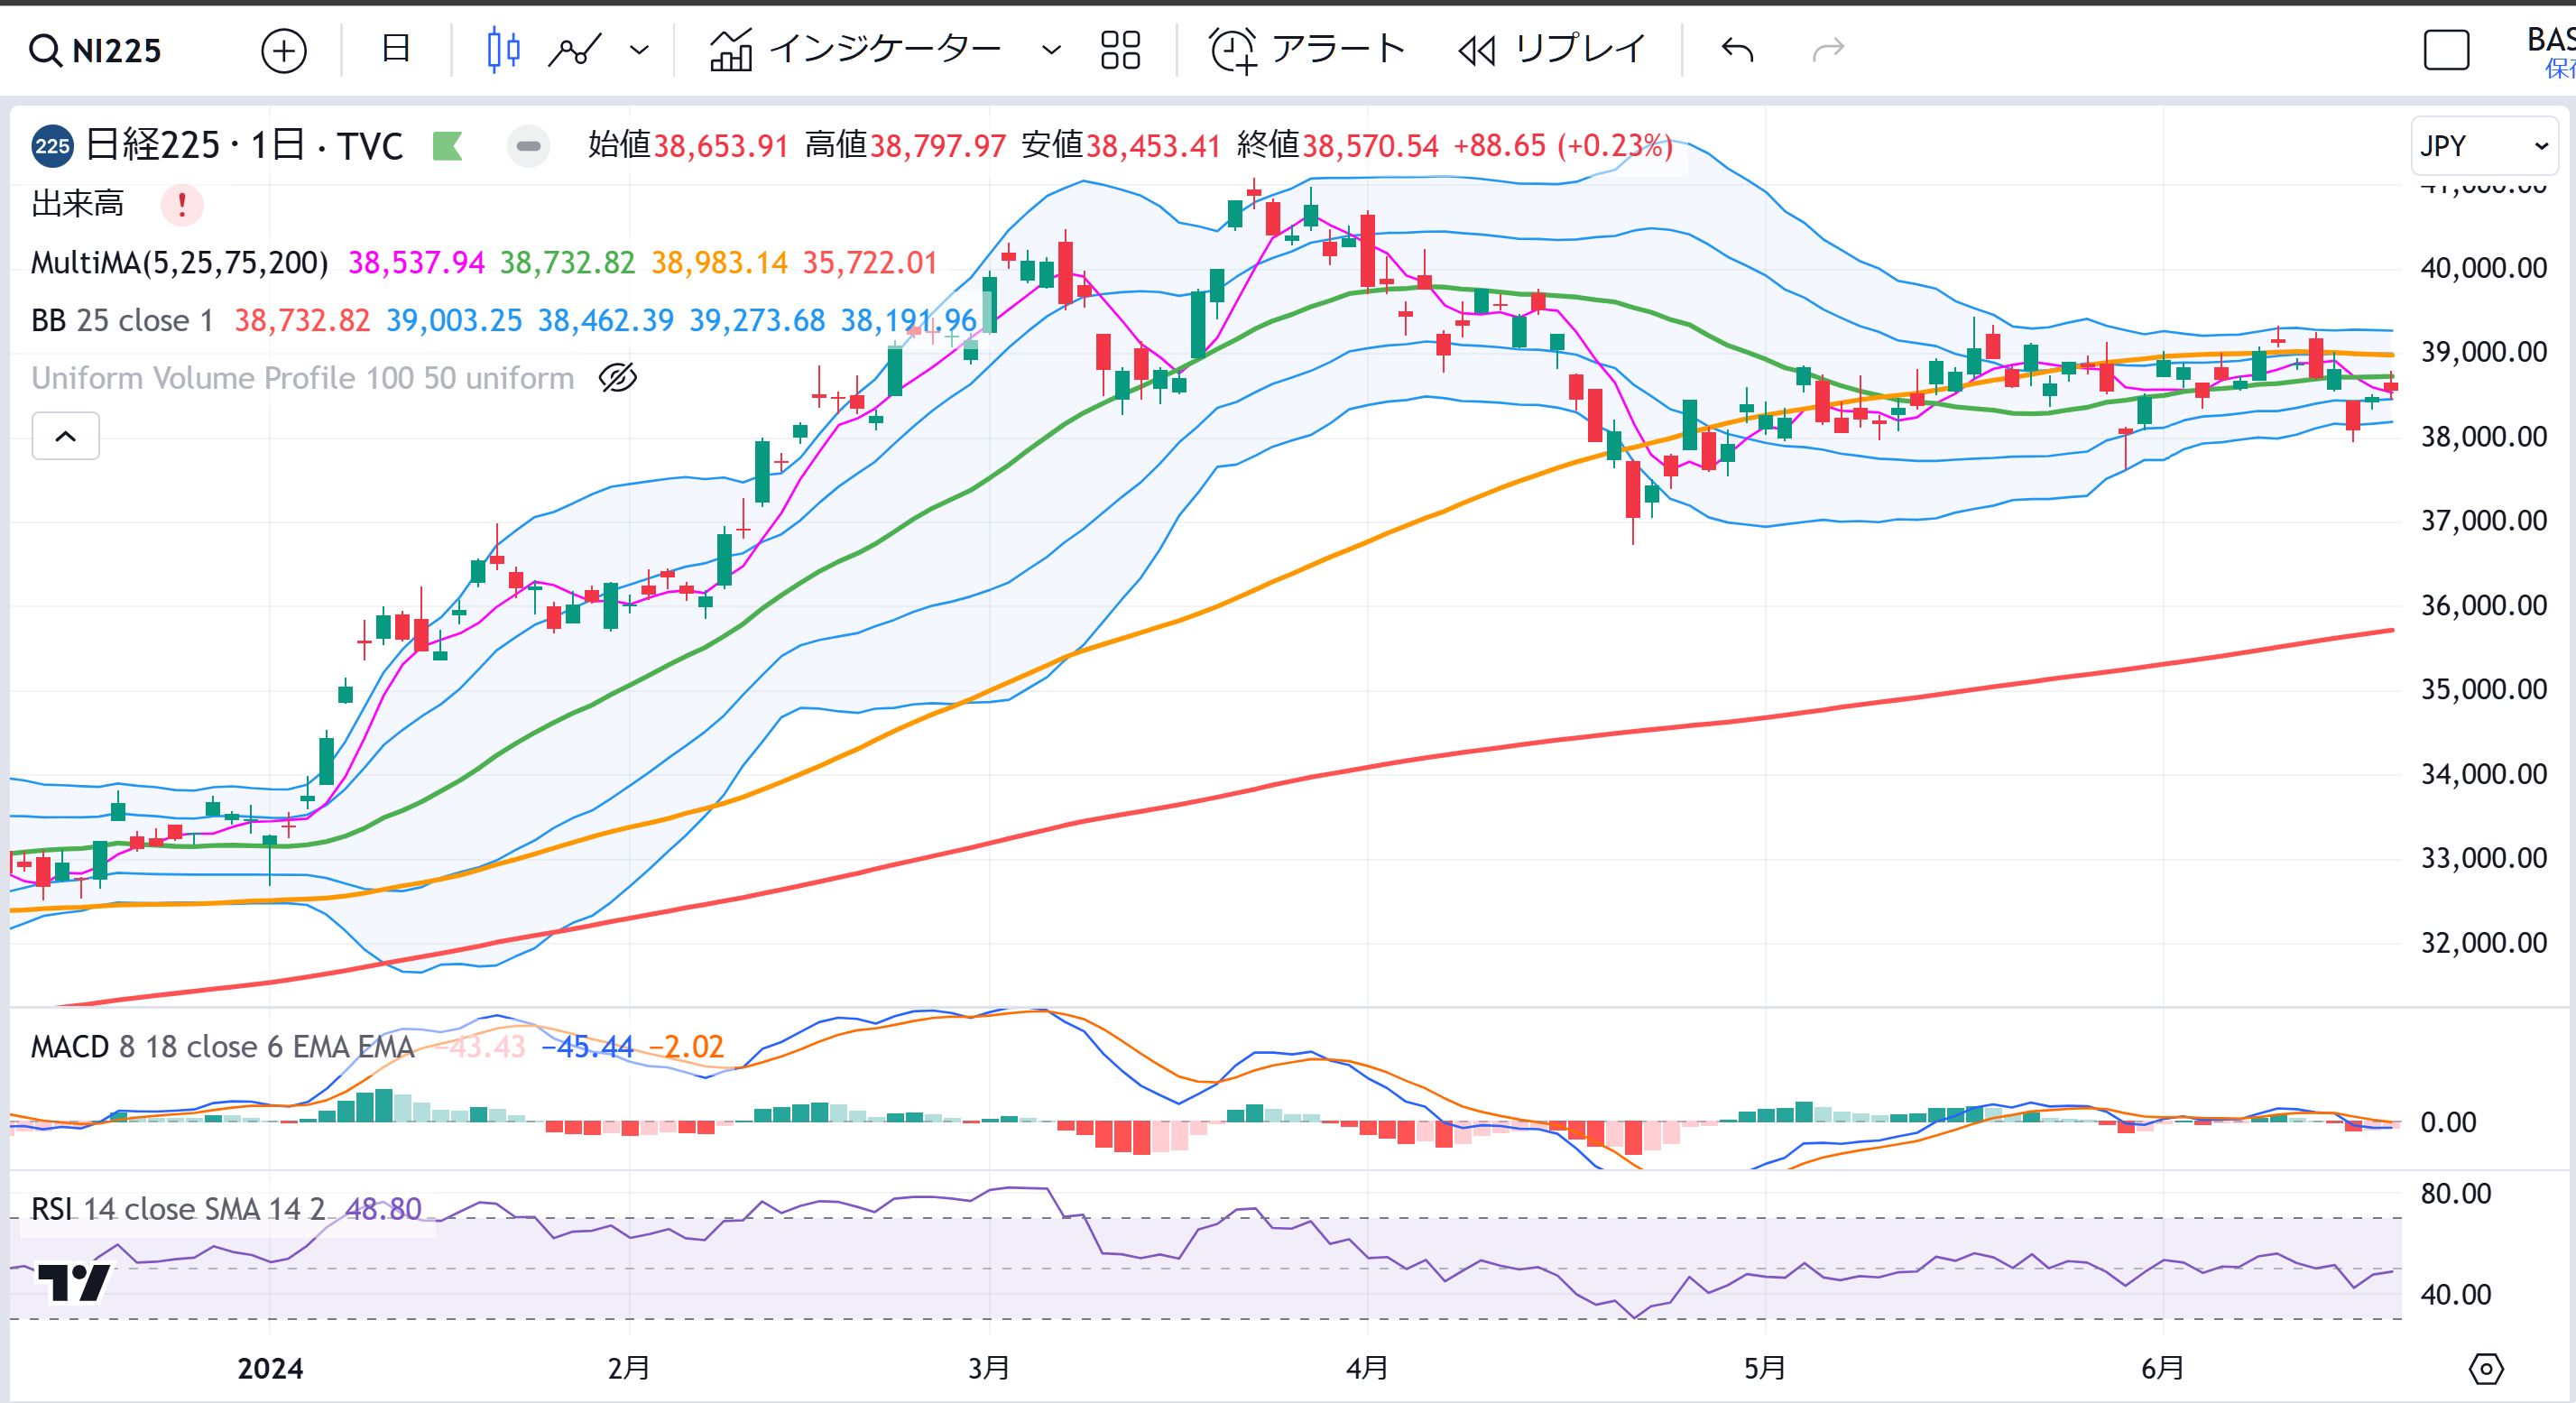
Task: Start bar replay with リプレイ
Action: point(1552,49)
